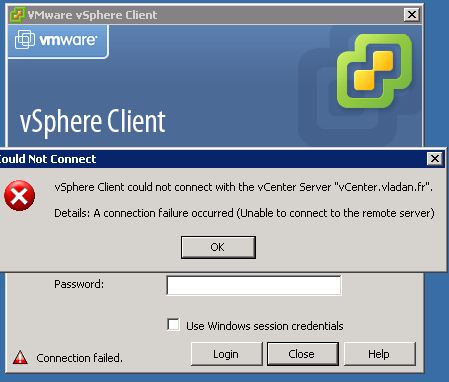Click the vmware logo in the banner
The width and height of the screenshot is (449, 382).
pos(57,40)
